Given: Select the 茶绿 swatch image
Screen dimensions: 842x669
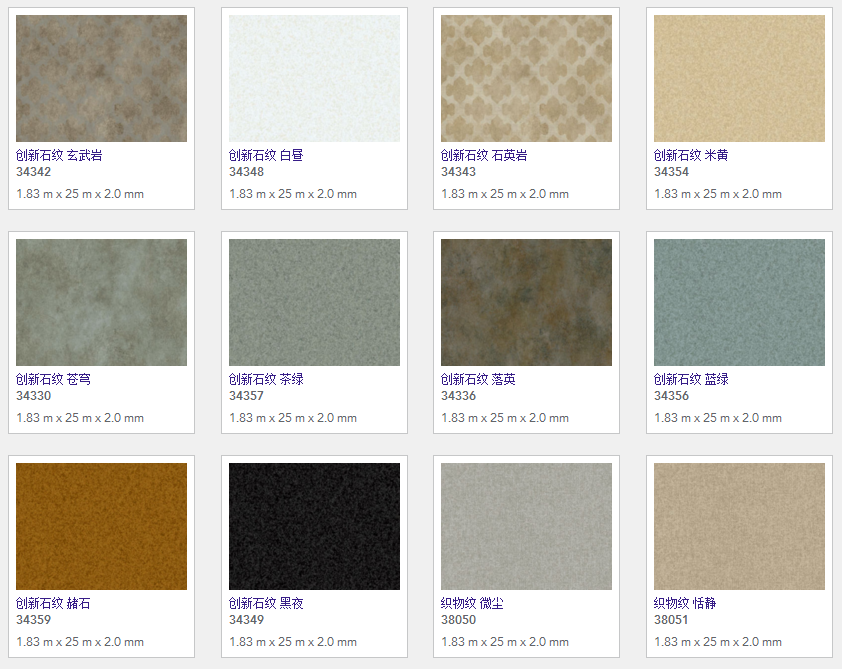Looking at the screenshot, I should coord(314,302).
